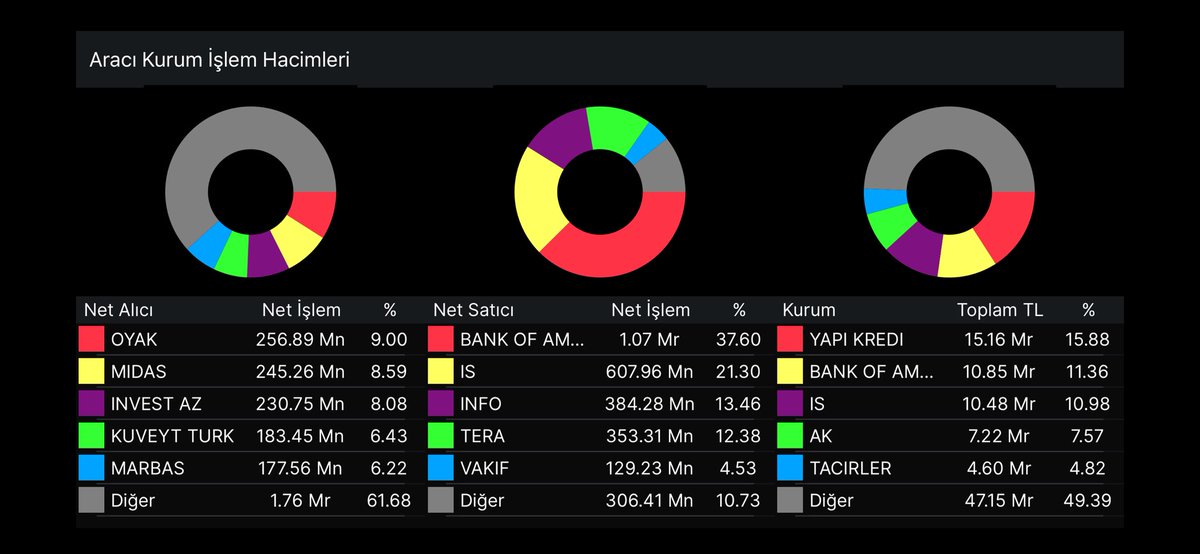
Task: Click the yellow swatch beside MIDAS
Action: pos(92,372)
